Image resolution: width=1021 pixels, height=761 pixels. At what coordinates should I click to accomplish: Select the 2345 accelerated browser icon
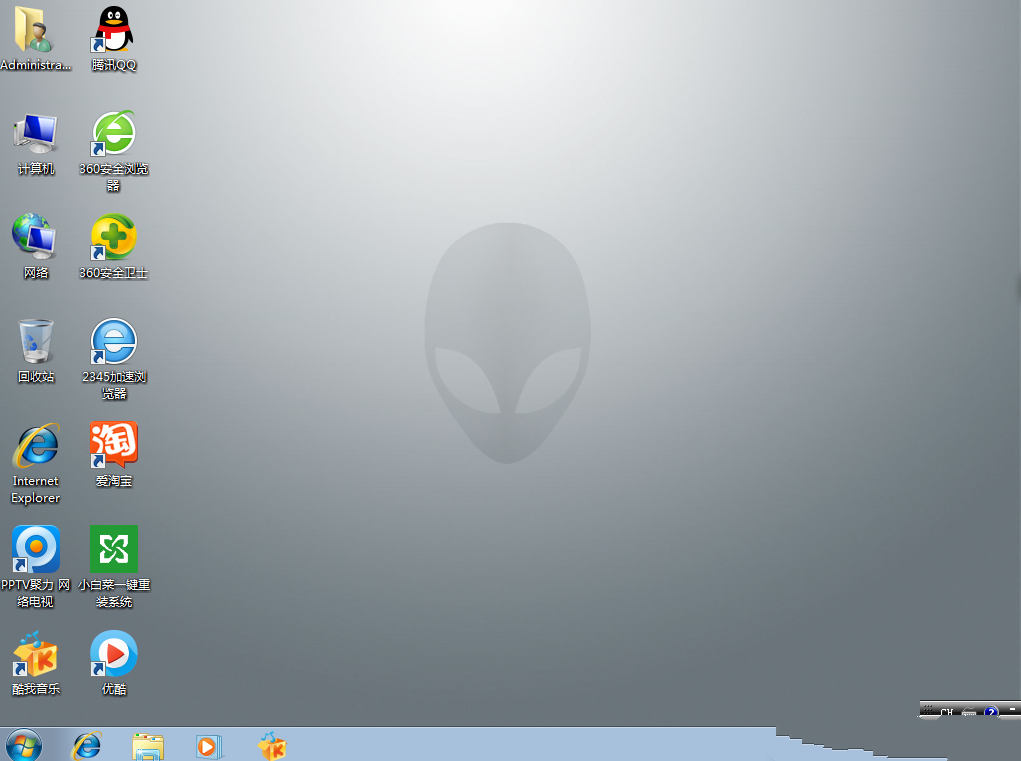tap(113, 342)
